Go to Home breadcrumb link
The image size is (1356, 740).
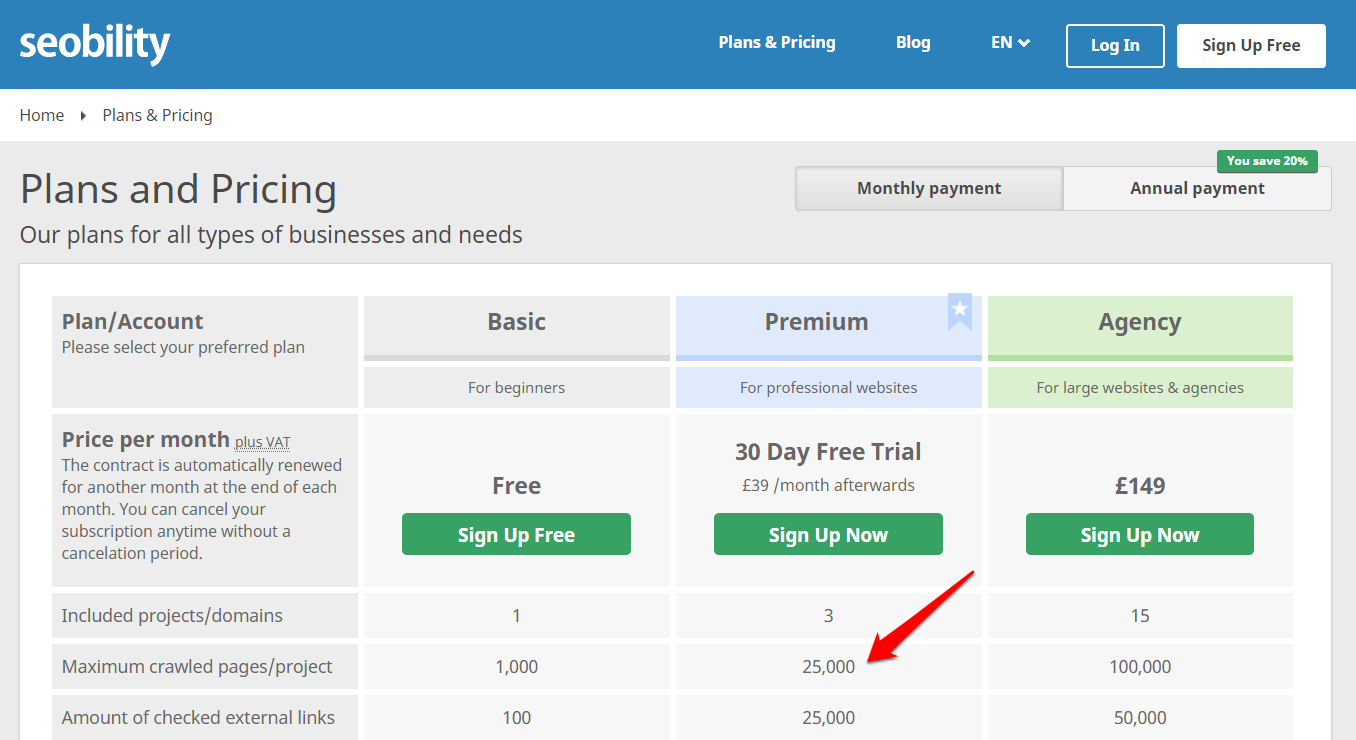pos(42,115)
